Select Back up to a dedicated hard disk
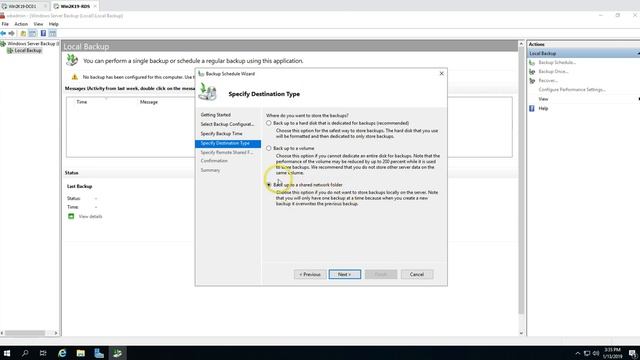This screenshot has height=360, width=640. (269, 123)
